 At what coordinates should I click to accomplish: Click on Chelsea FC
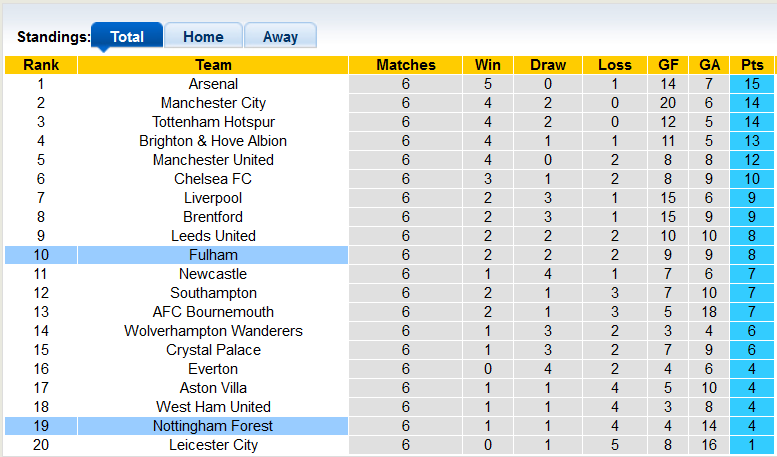[213, 179]
